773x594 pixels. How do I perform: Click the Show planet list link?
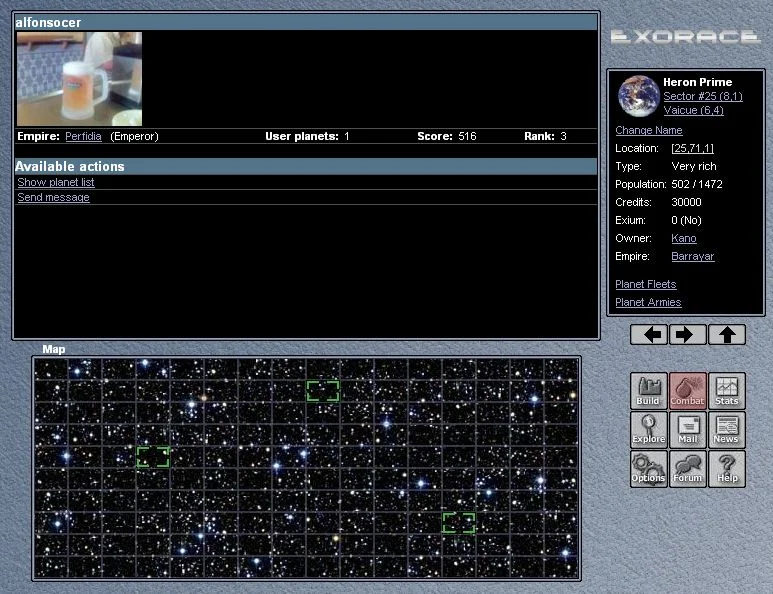point(56,182)
